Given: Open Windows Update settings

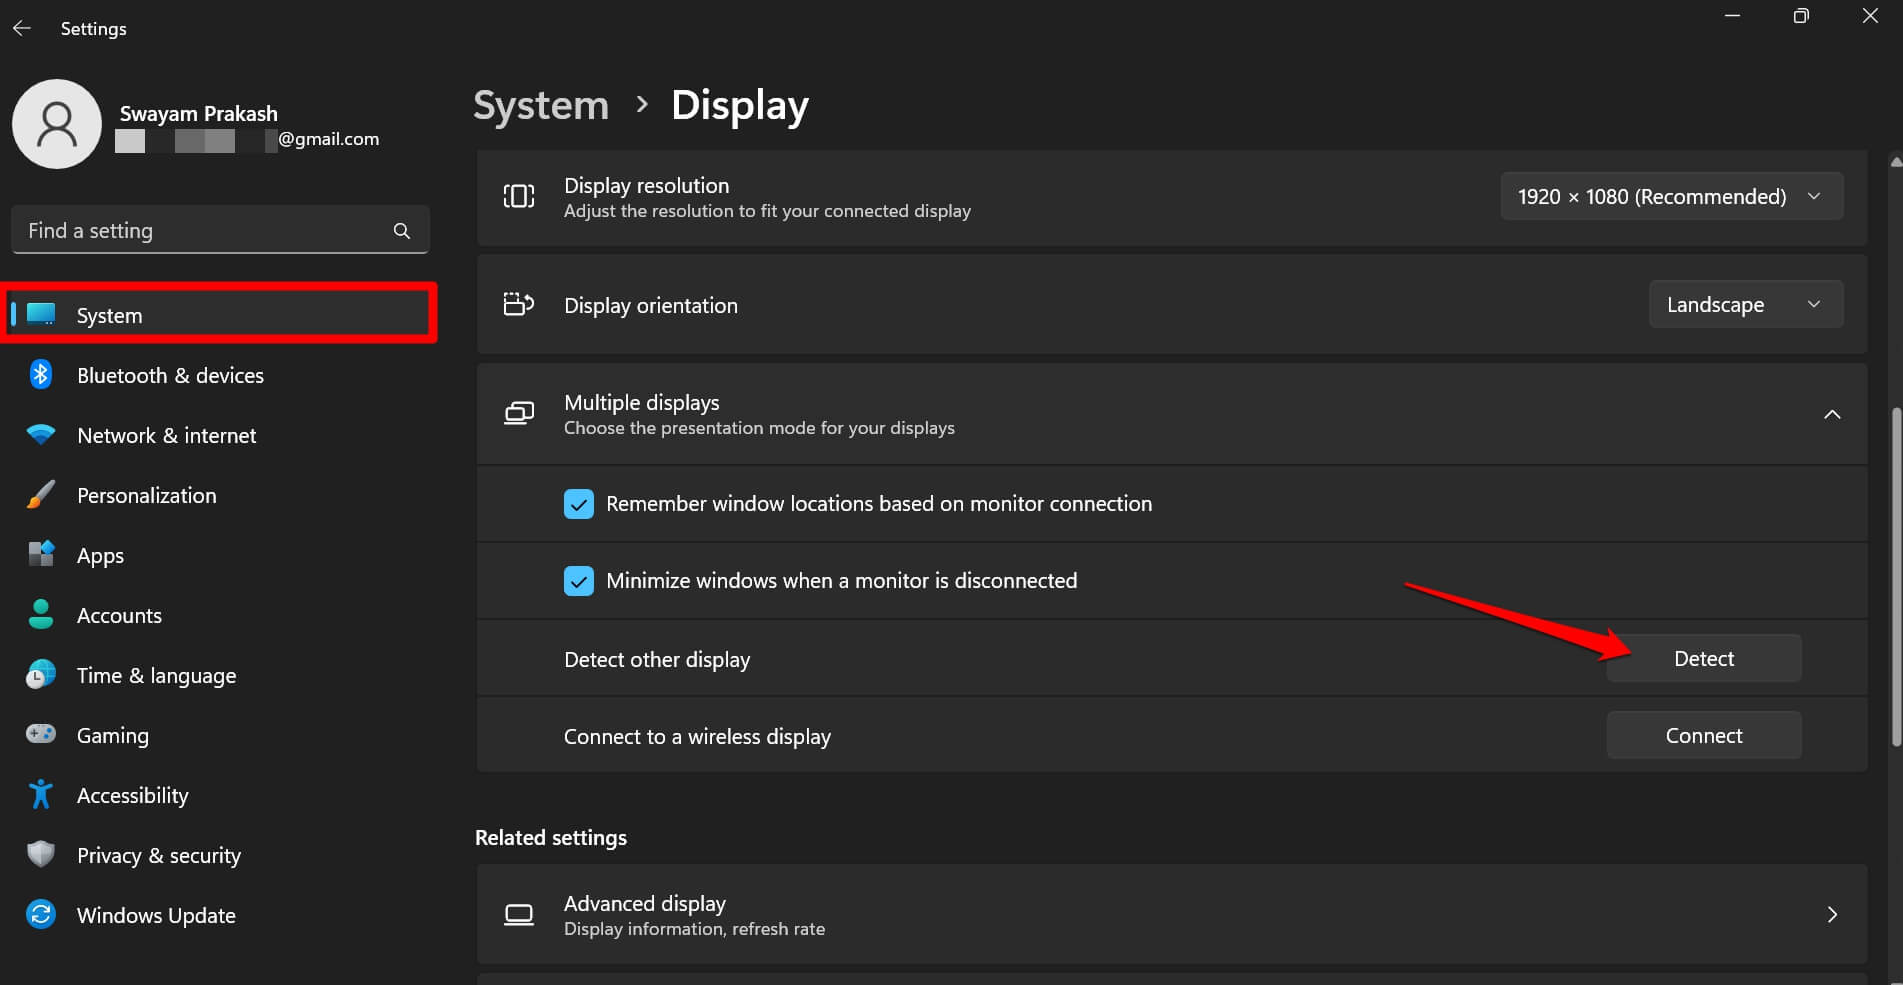Looking at the screenshot, I should click(x=156, y=915).
